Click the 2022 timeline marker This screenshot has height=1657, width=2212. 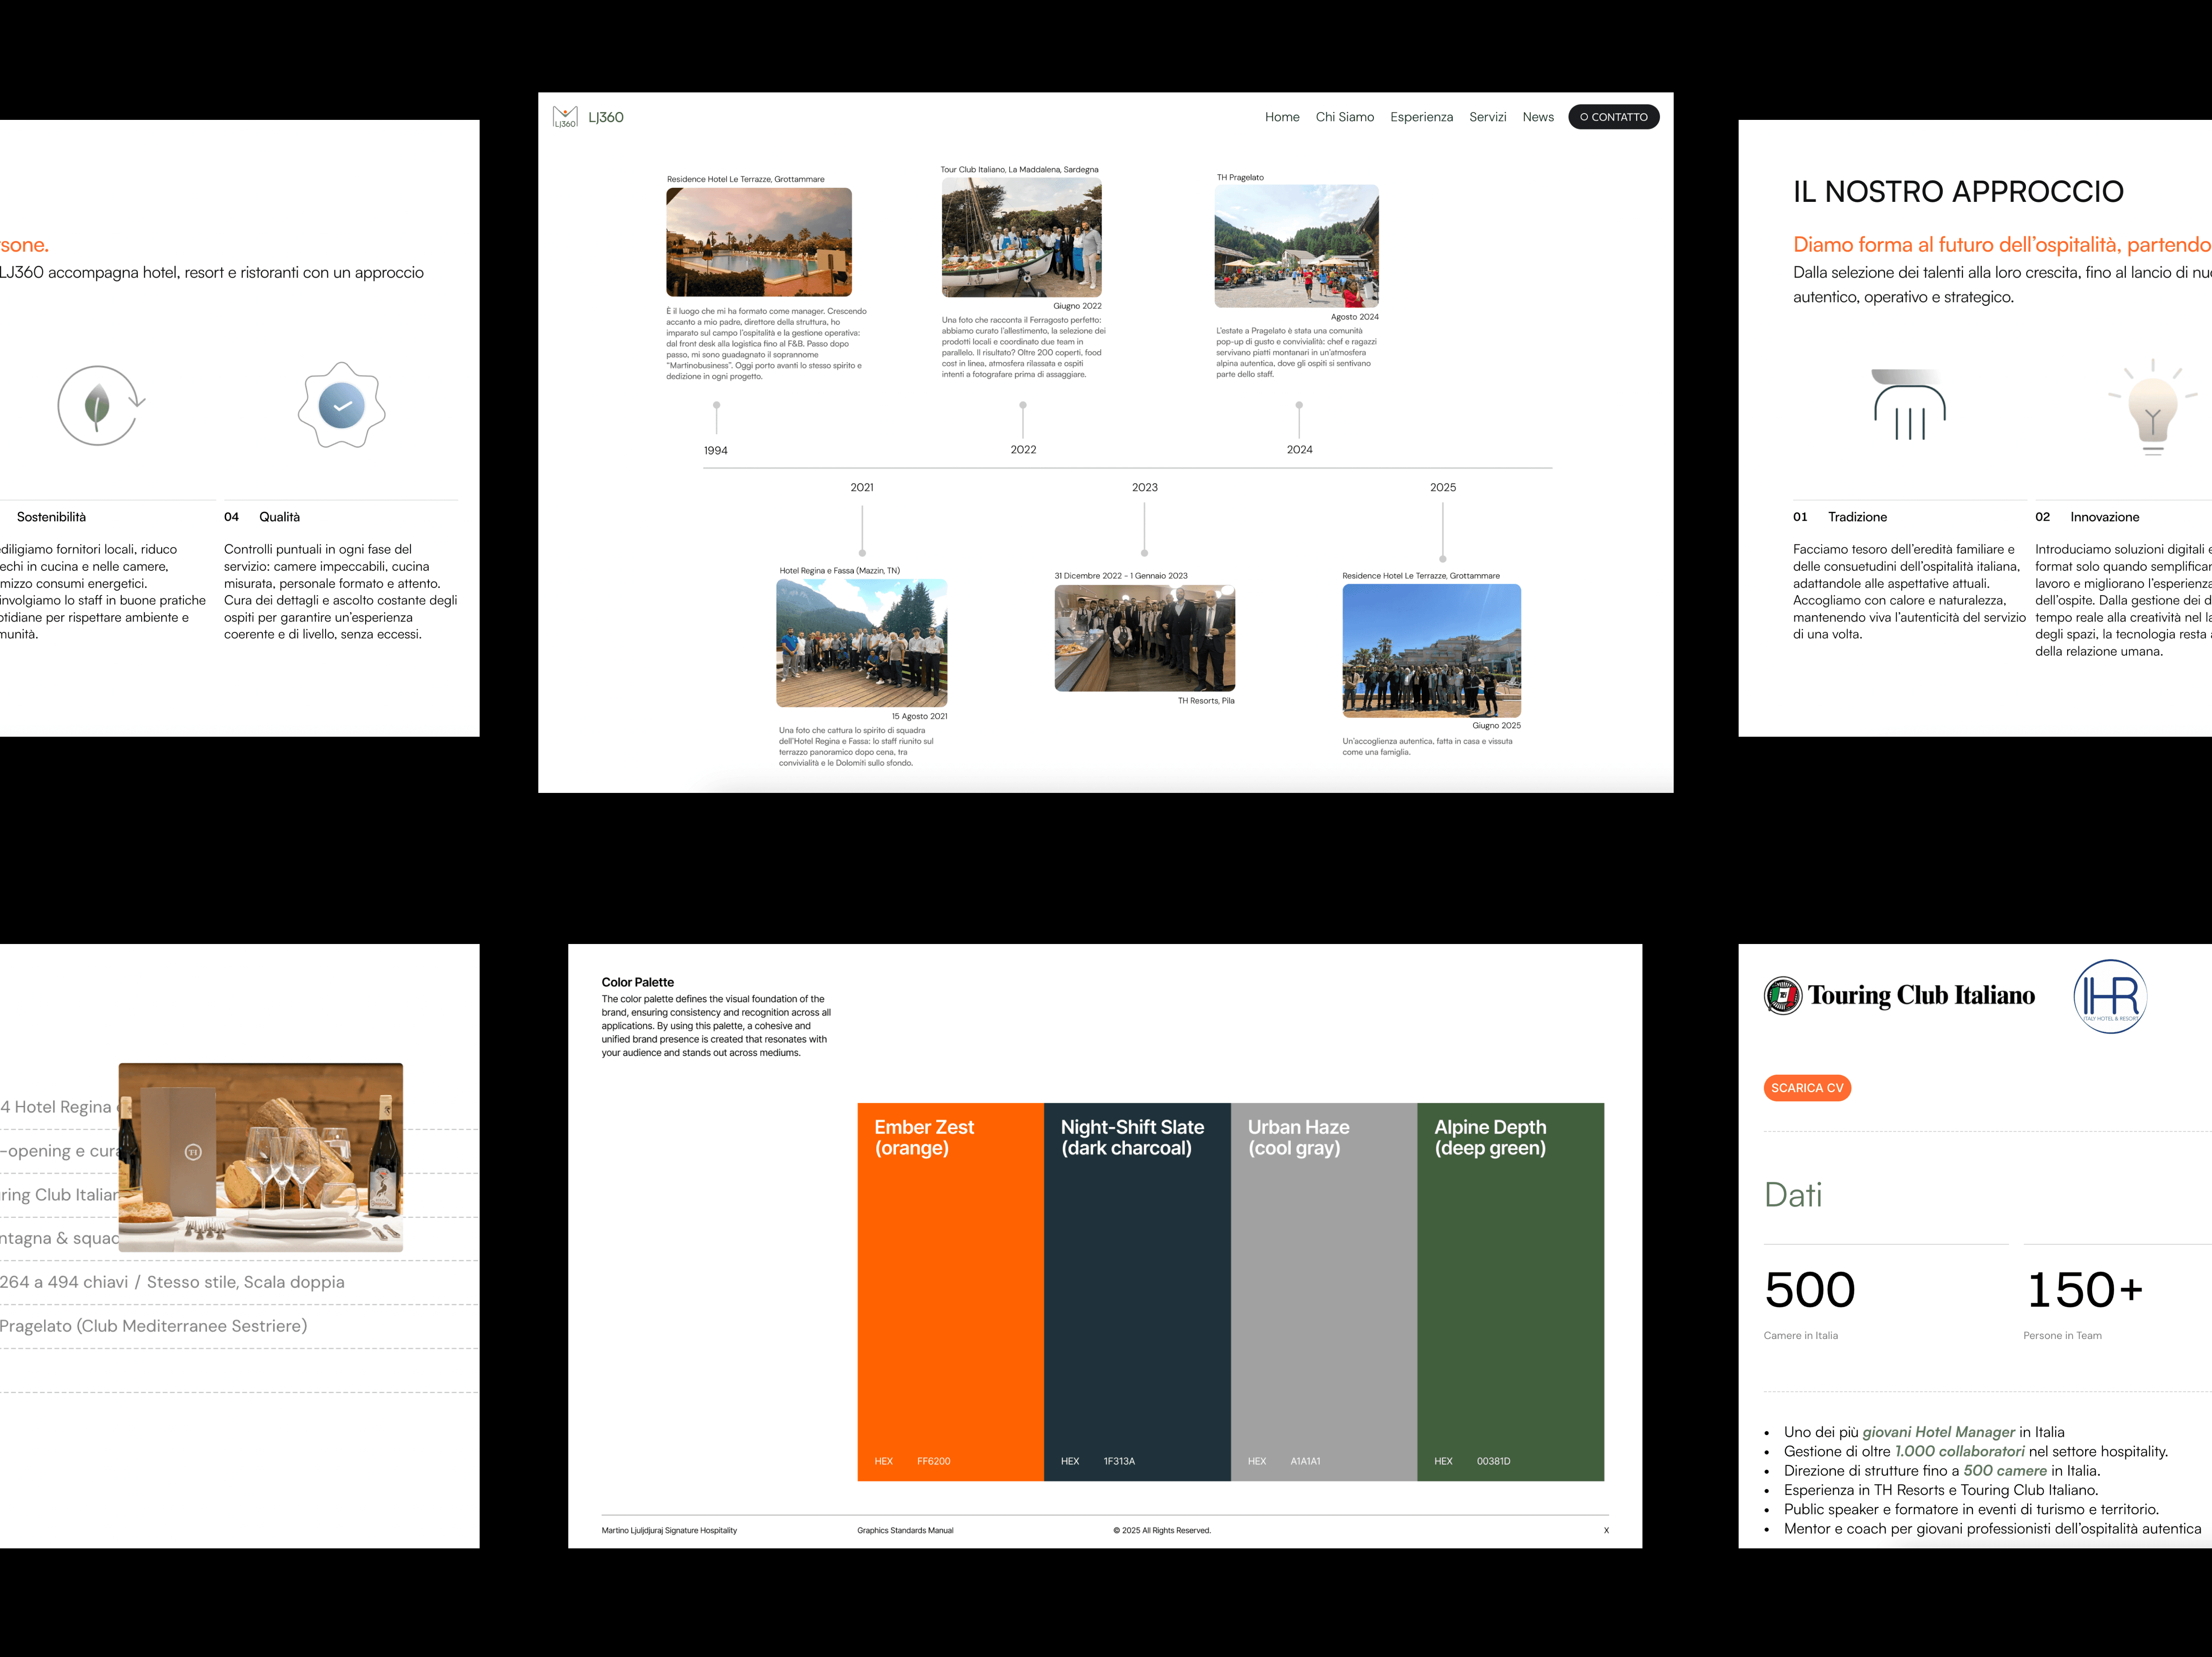coord(1022,405)
